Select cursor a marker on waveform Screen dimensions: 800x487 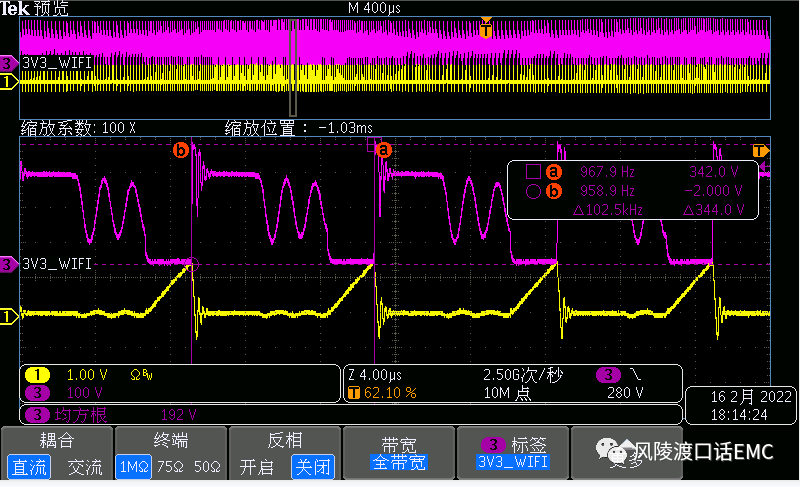[381, 150]
